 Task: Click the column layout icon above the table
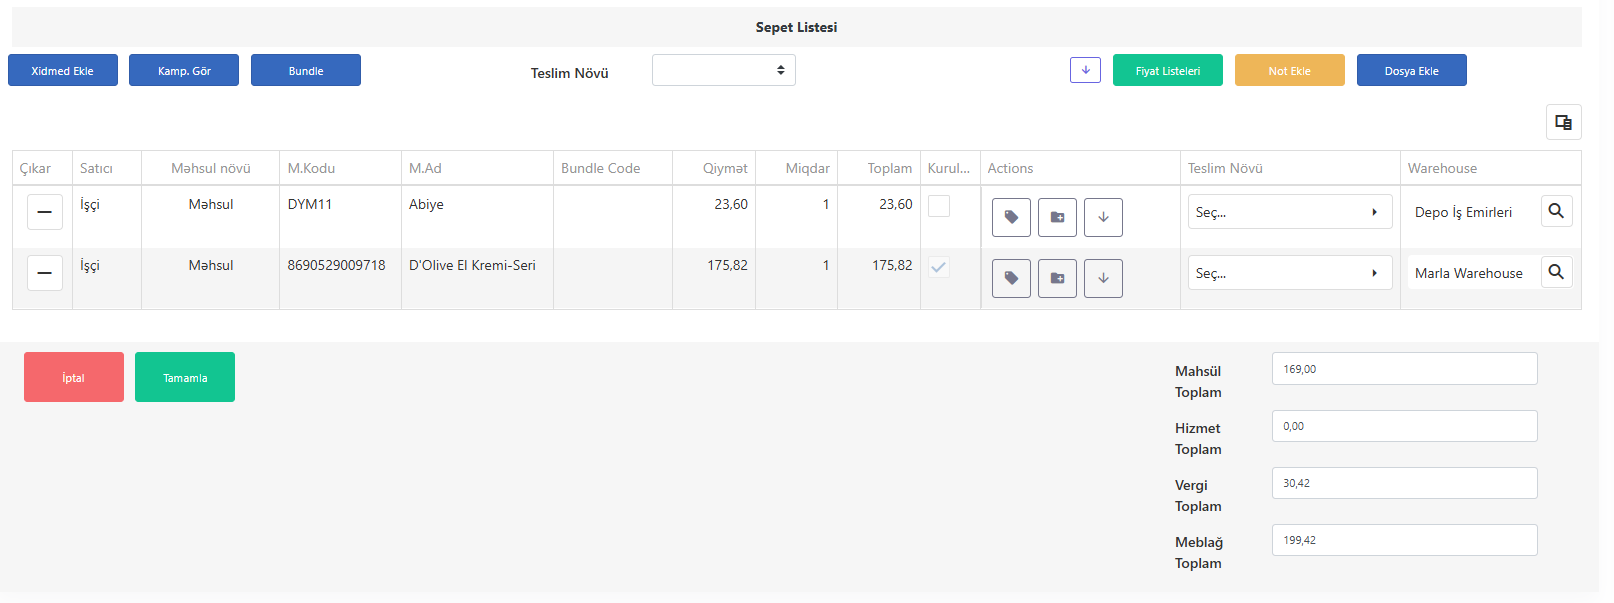point(1563,122)
